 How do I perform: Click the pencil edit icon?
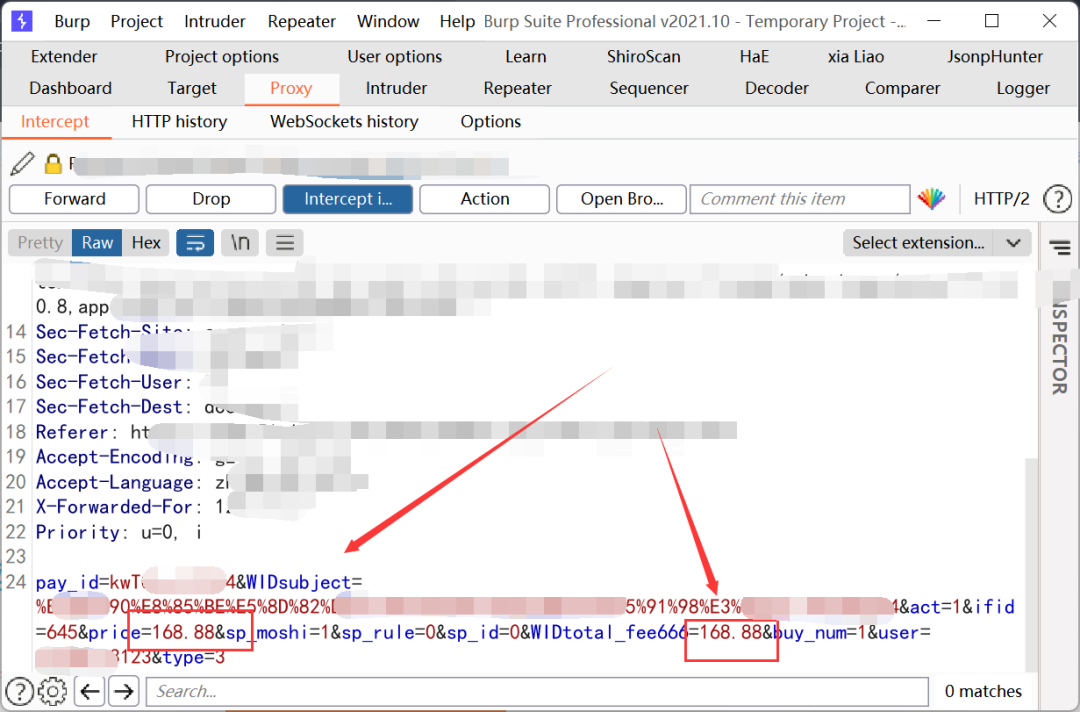point(22,164)
